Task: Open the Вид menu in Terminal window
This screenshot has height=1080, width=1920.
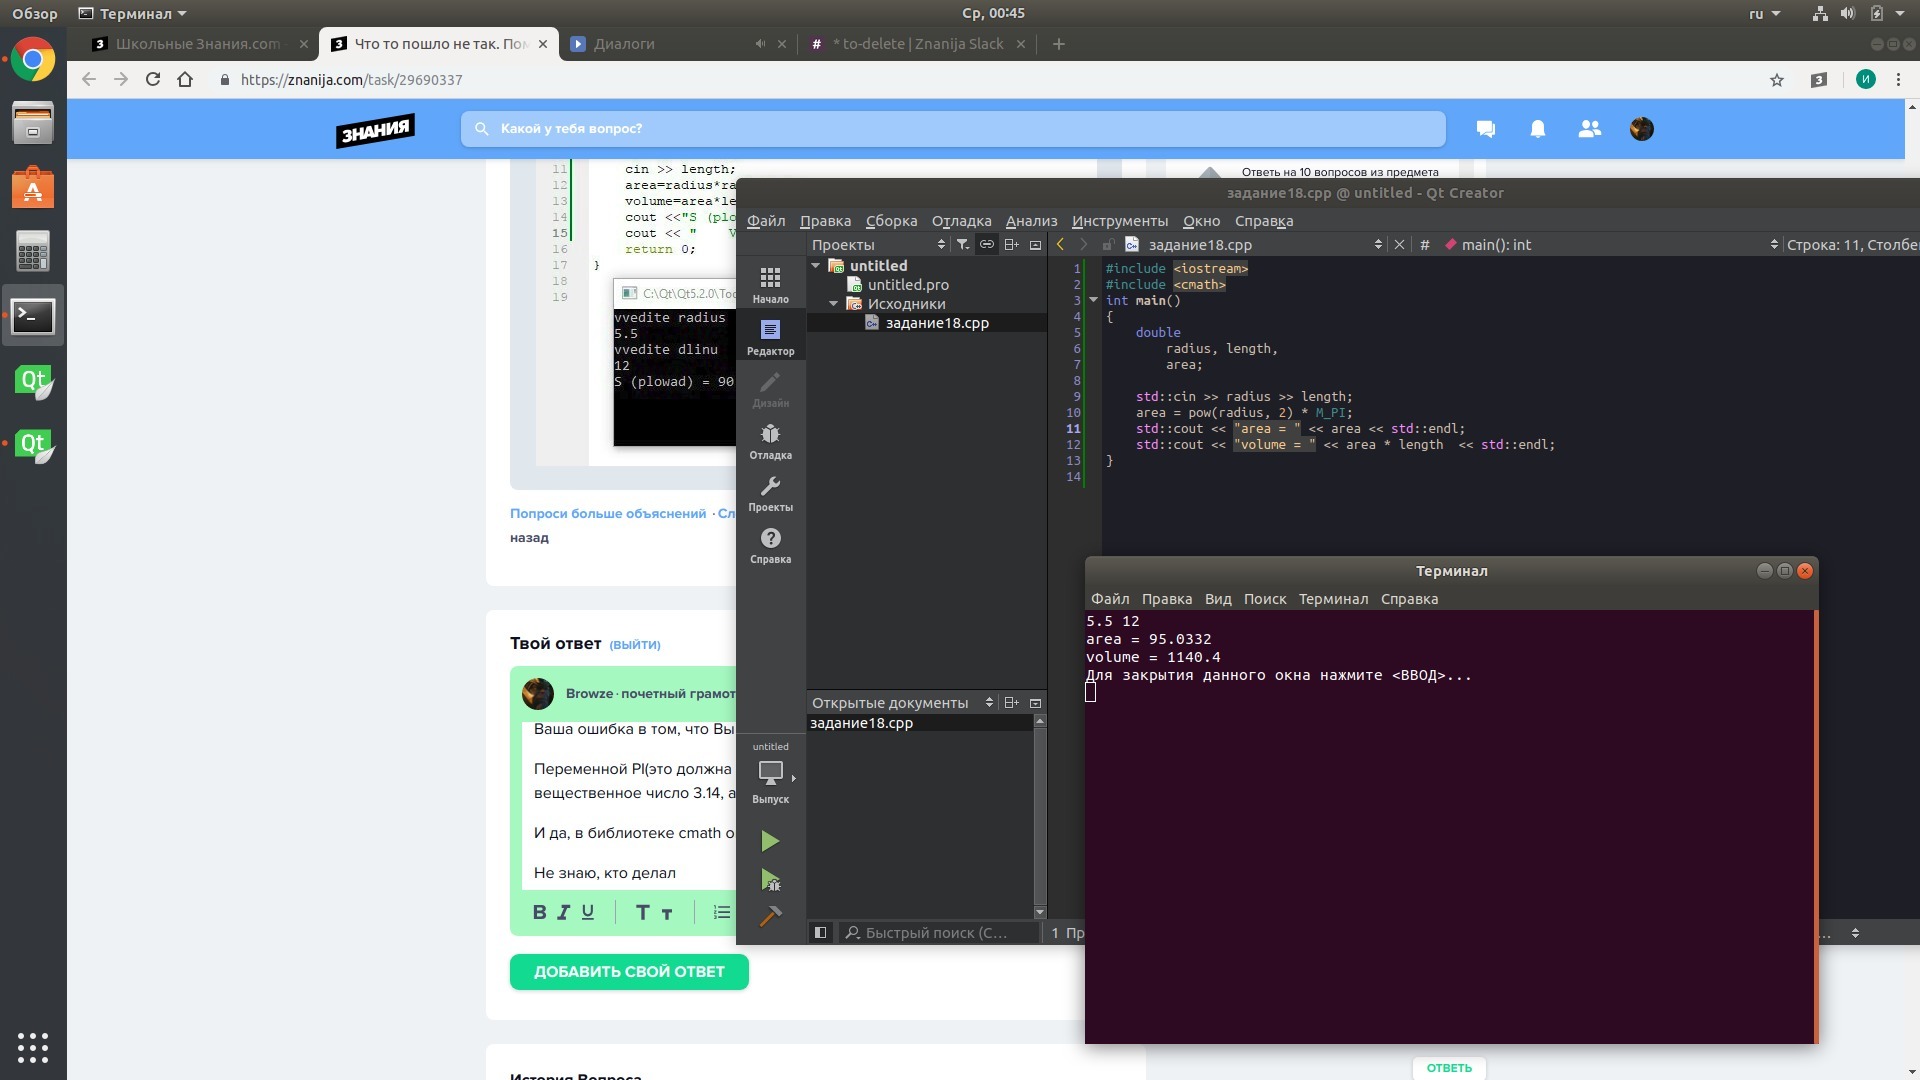Action: coord(1218,599)
